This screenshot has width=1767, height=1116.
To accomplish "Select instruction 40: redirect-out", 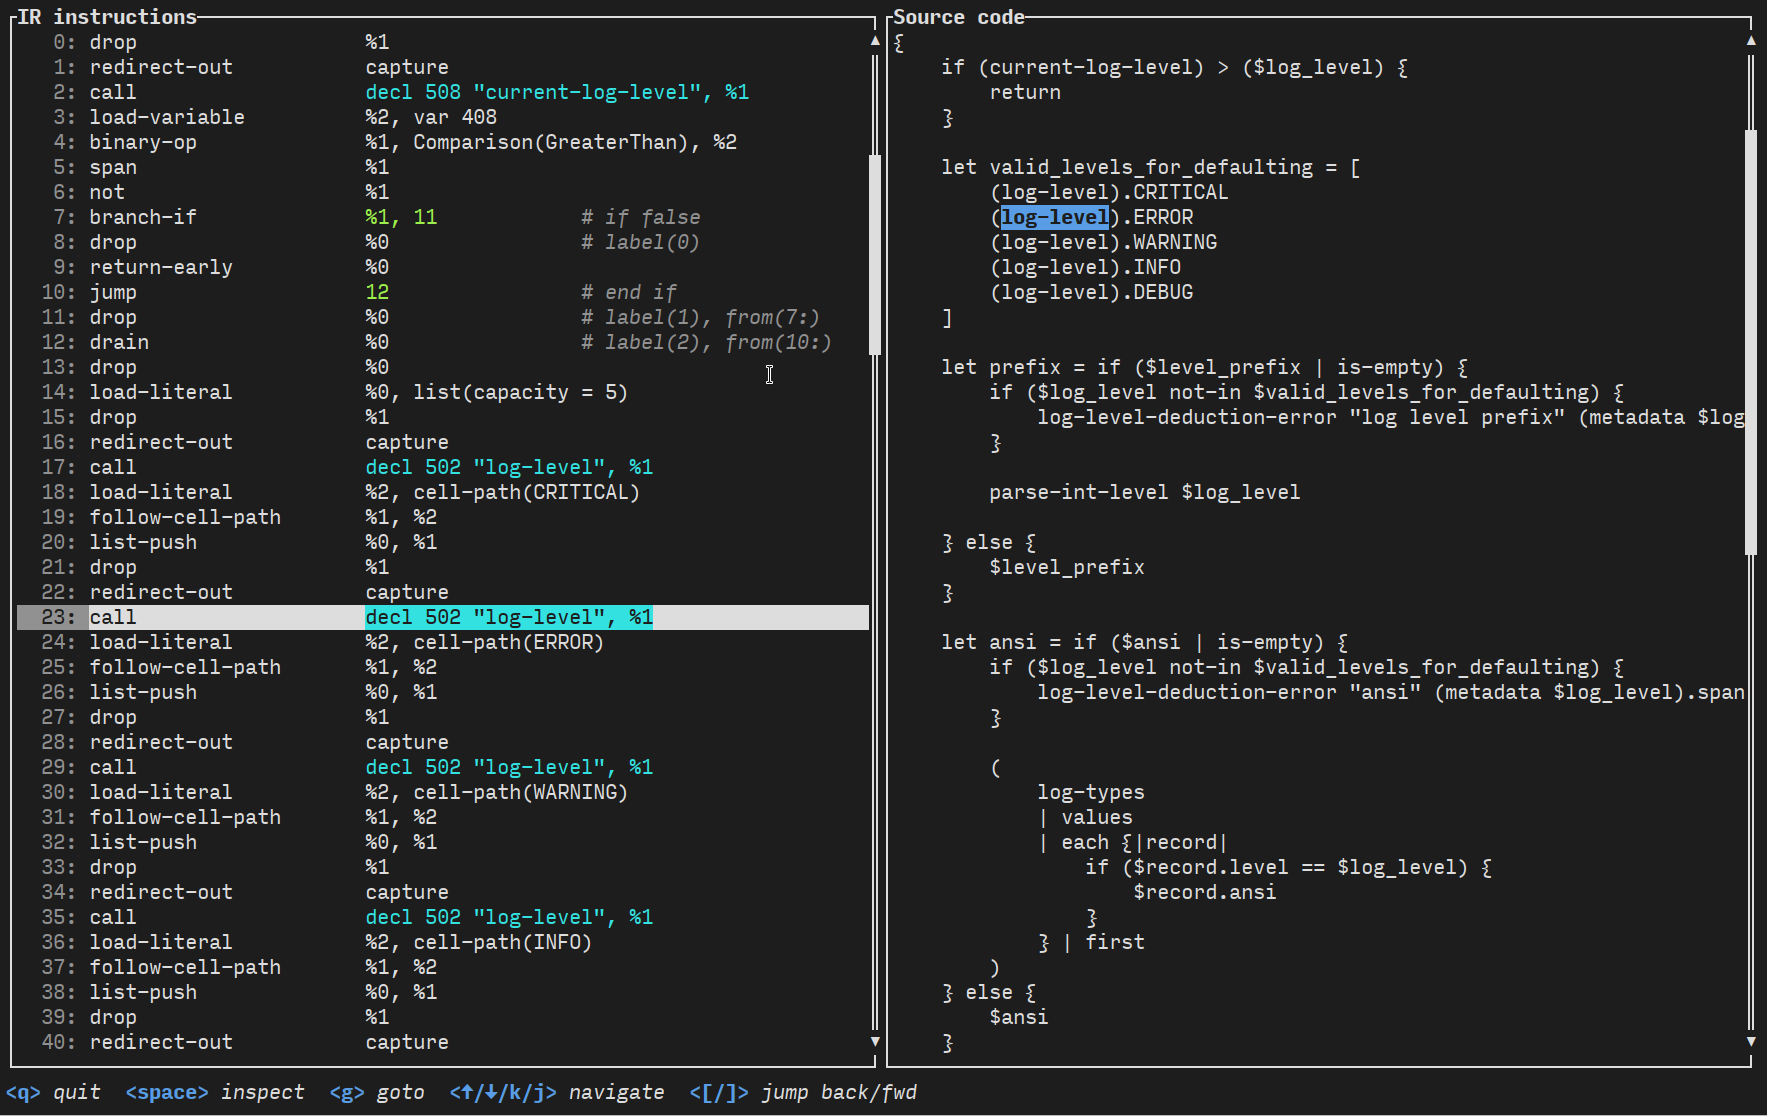I will click(443, 1042).
